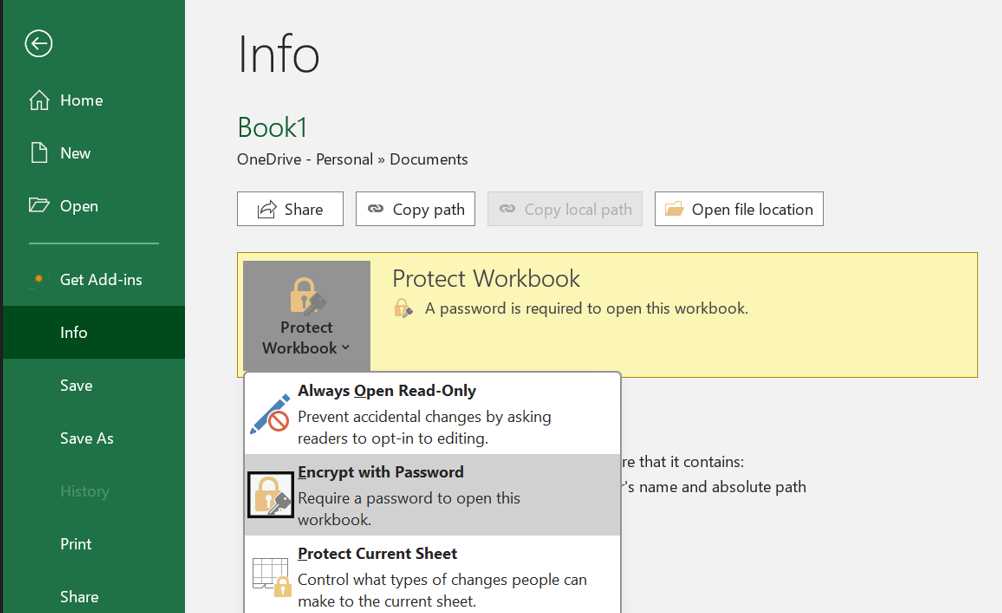Screen dimensions: 1002x613
Task: Click the Always Open Read-Only pencil icon
Action: 270,413
